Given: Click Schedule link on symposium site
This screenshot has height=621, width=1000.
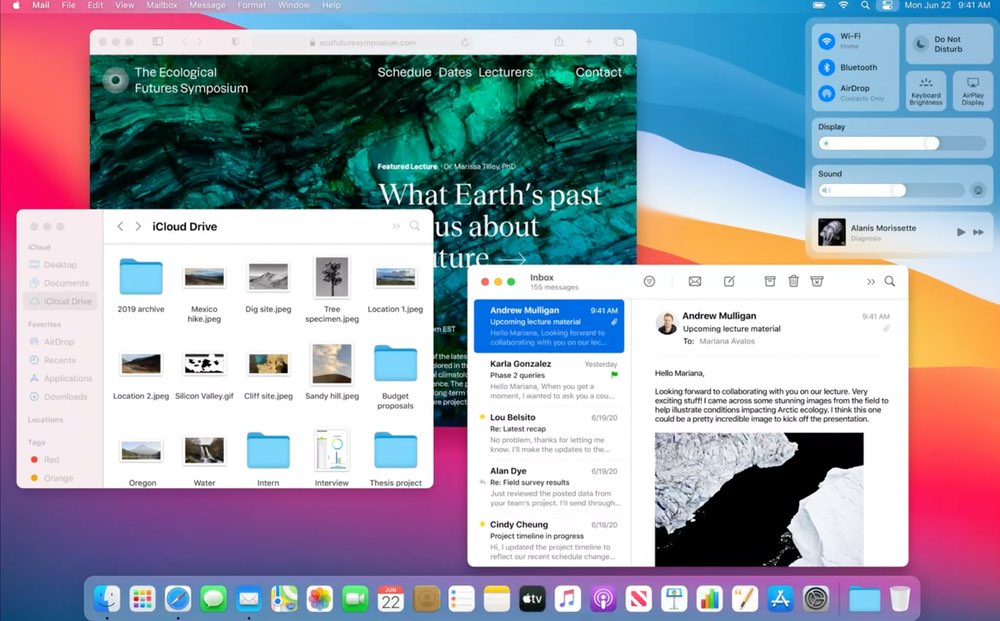Looking at the screenshot, I should pyautogui.click(x=404, y=72).
